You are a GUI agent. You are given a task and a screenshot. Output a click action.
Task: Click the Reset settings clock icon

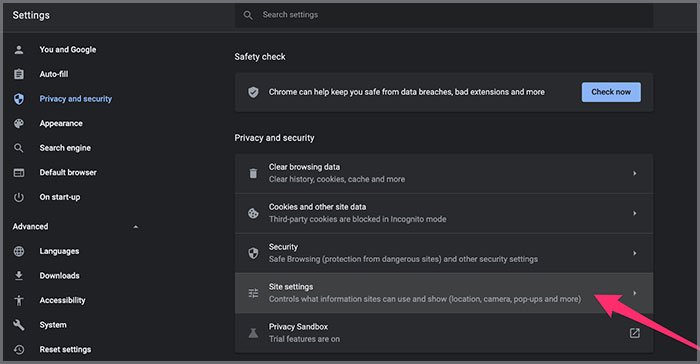[x=19, y=349]
